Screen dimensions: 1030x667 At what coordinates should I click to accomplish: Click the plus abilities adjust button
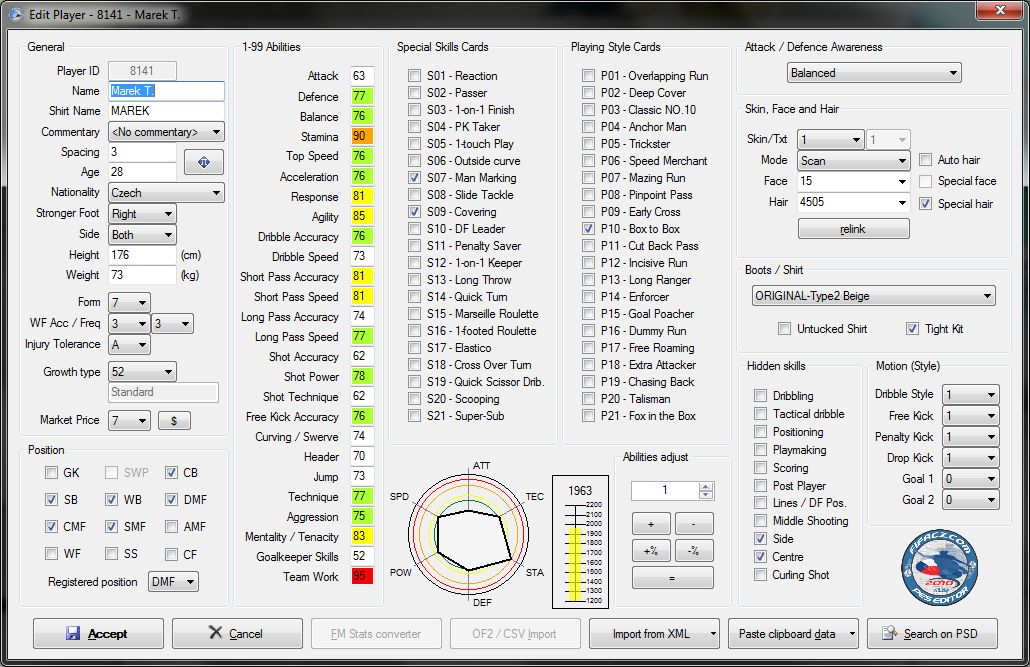coord(651,524)
